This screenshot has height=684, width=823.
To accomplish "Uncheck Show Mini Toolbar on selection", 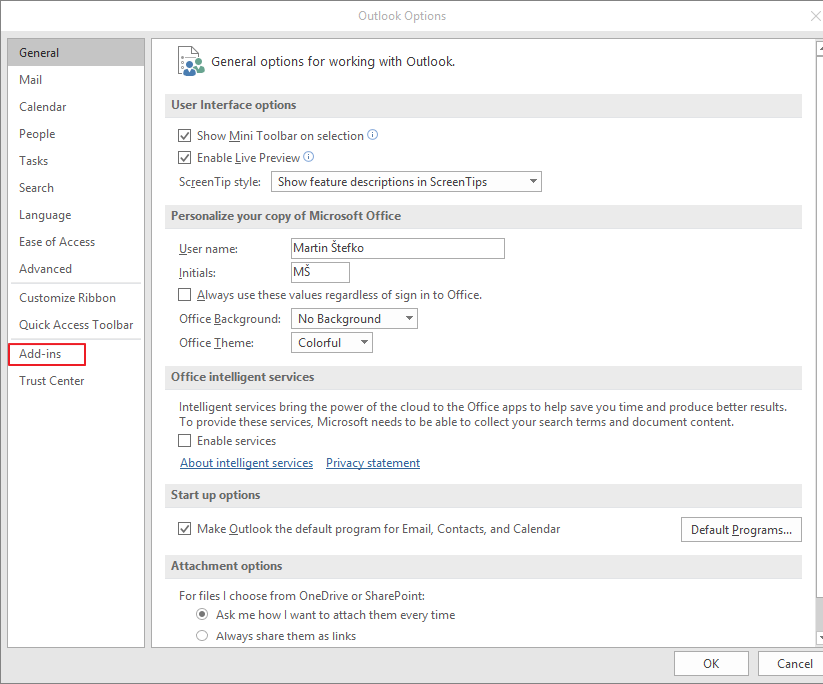I will 184,135.
